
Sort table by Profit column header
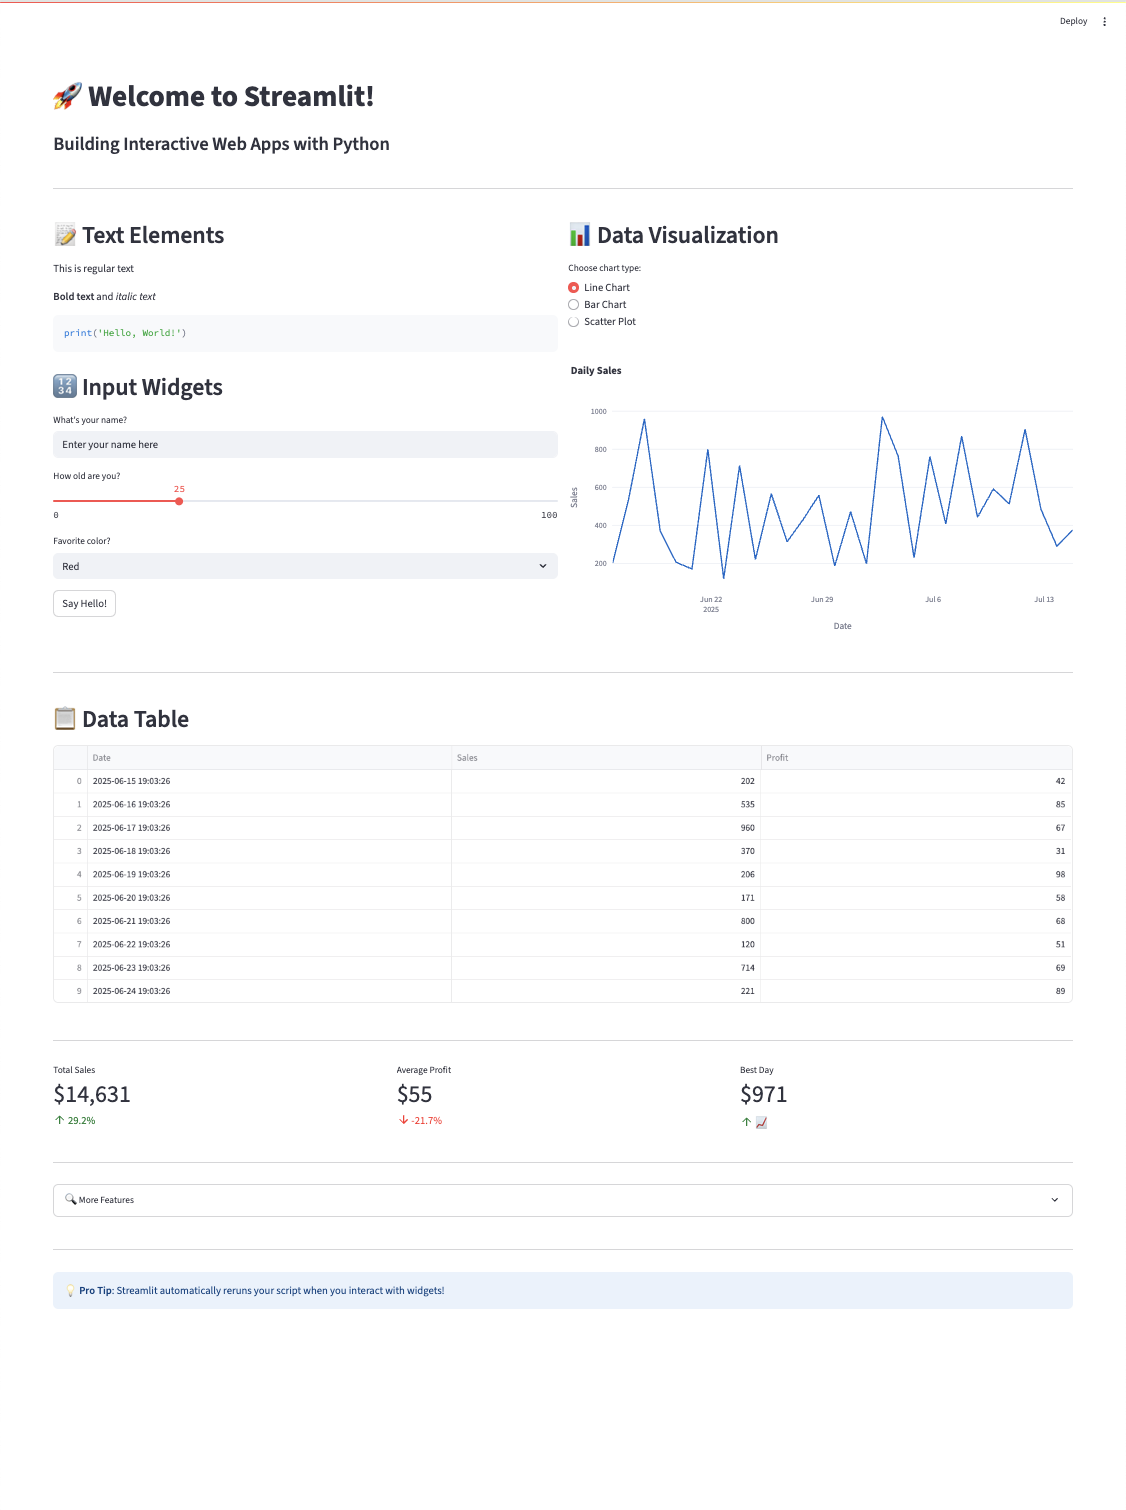coord(916,758)
